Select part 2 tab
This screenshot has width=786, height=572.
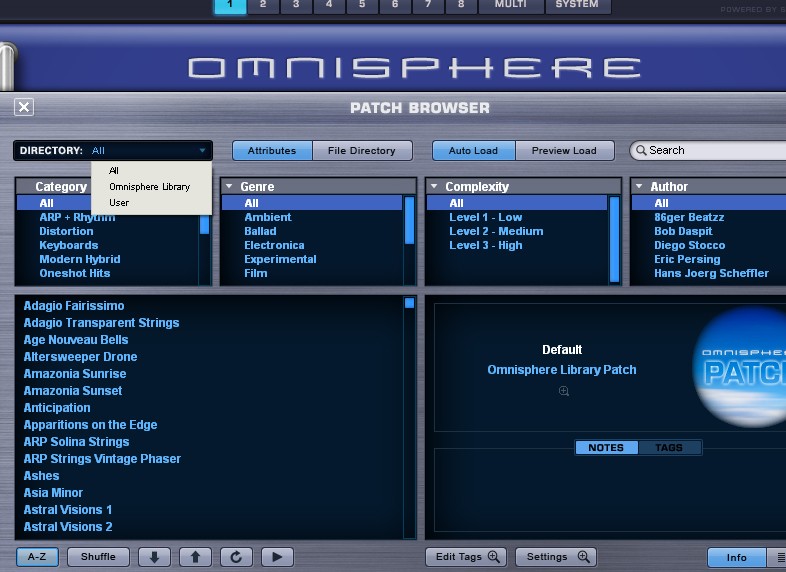tap(263, 6)
